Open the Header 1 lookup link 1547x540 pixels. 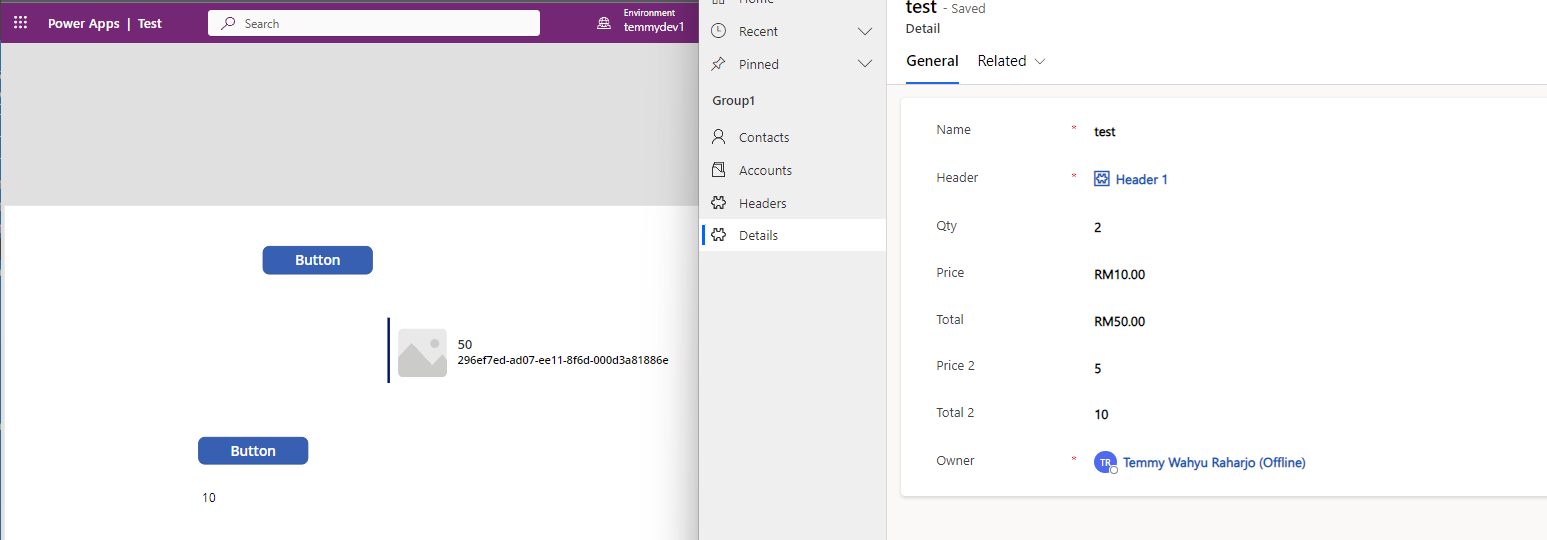coord(1141,180)
